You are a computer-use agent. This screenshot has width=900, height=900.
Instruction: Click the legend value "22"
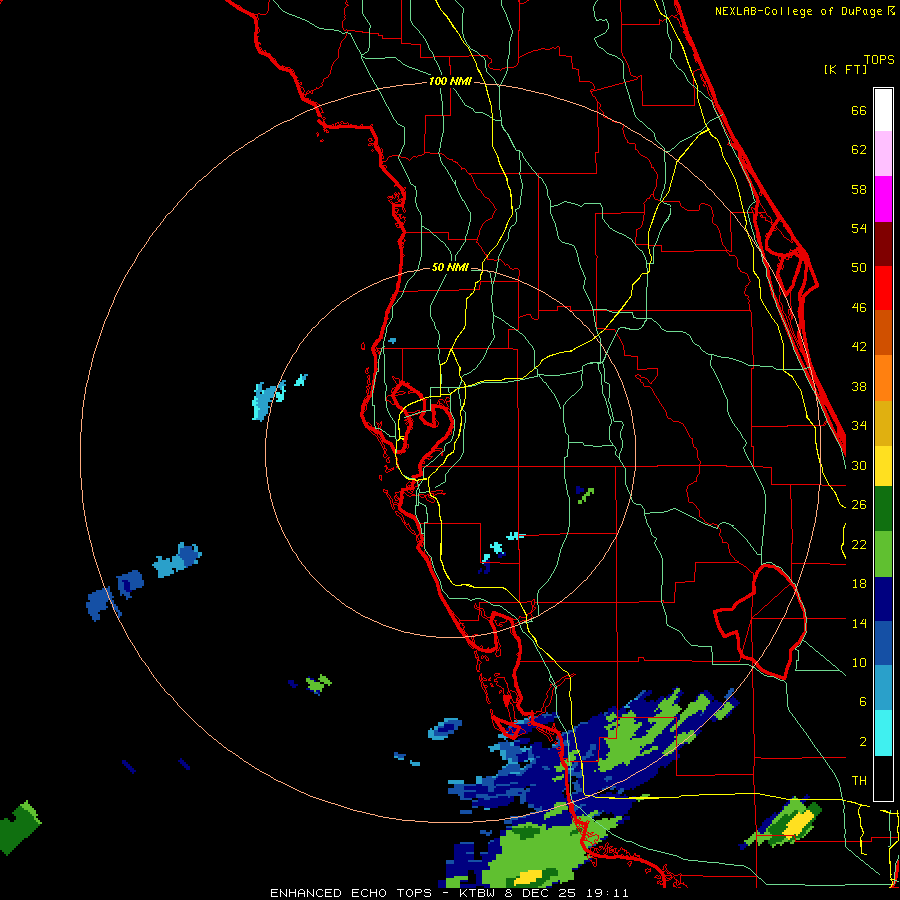click(x=859, y=544)
